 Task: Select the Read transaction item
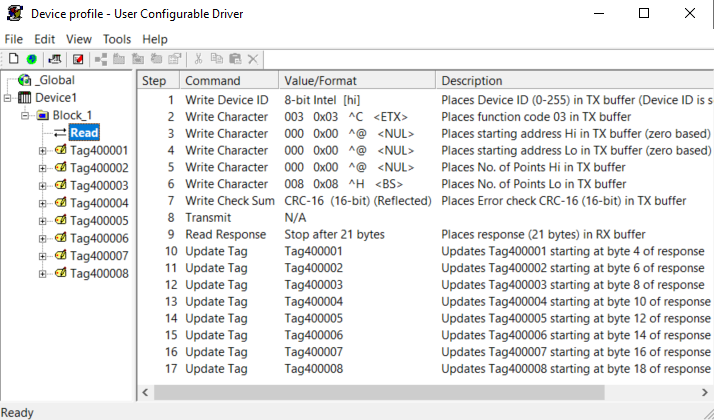coord(84,133)
